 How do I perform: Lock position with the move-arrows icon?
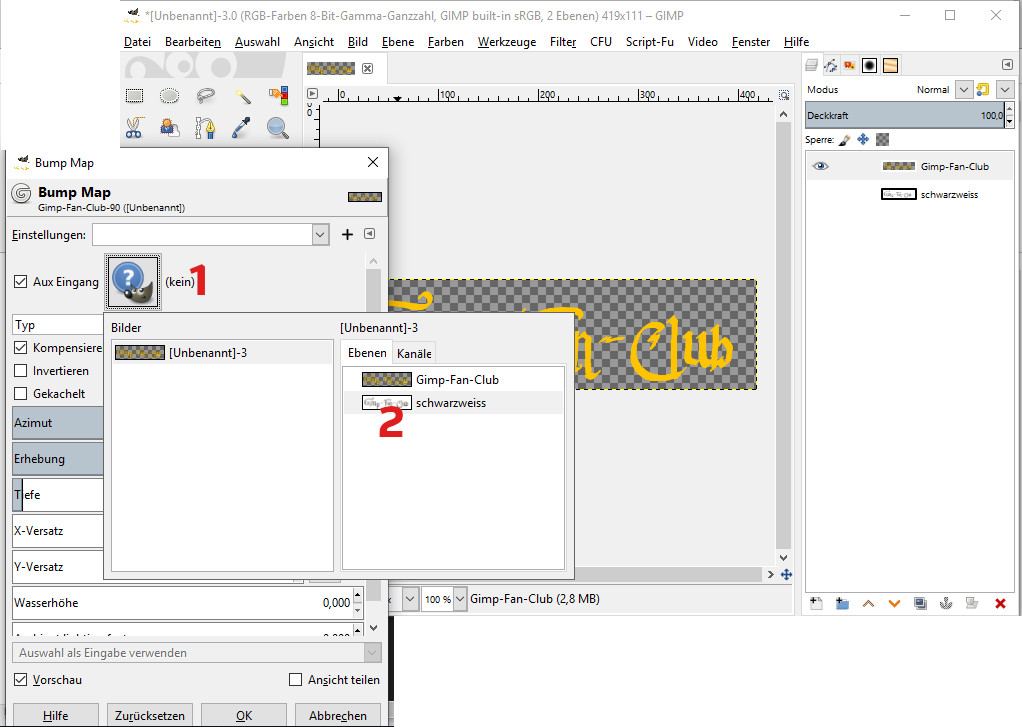tap(863, 140)
